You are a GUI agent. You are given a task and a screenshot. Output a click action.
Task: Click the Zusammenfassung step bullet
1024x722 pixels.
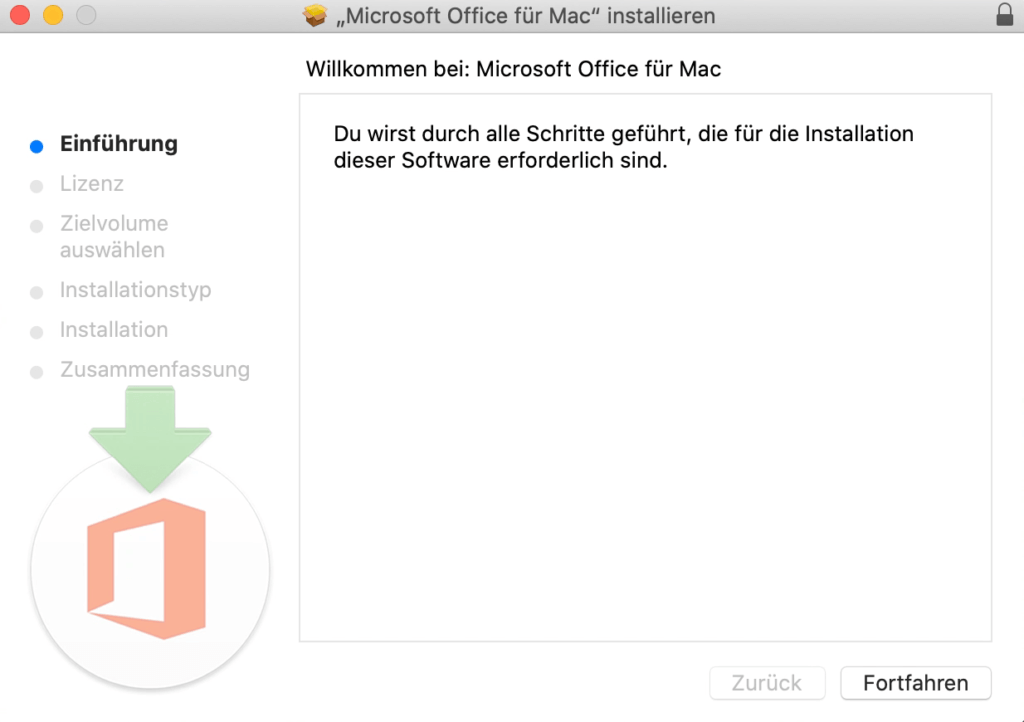pos(37,372)
